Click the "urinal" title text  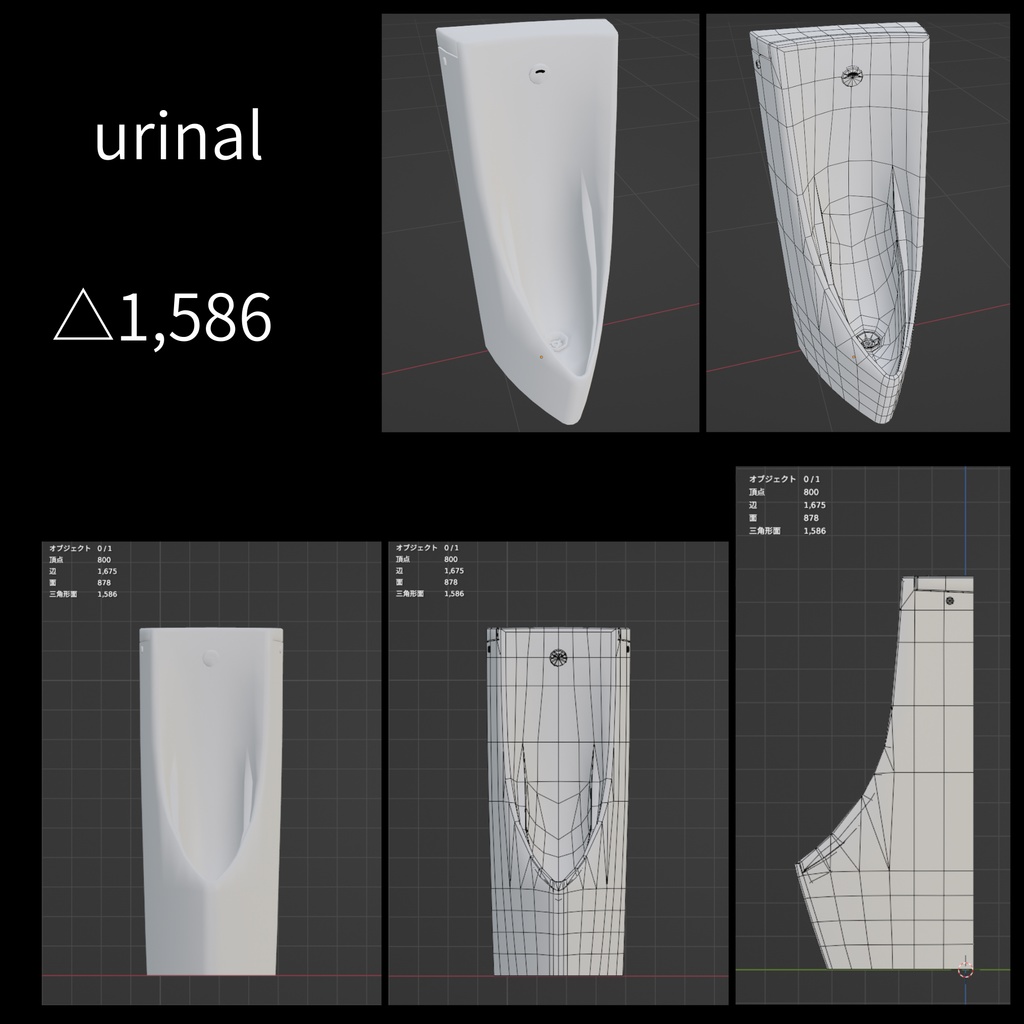178,135
